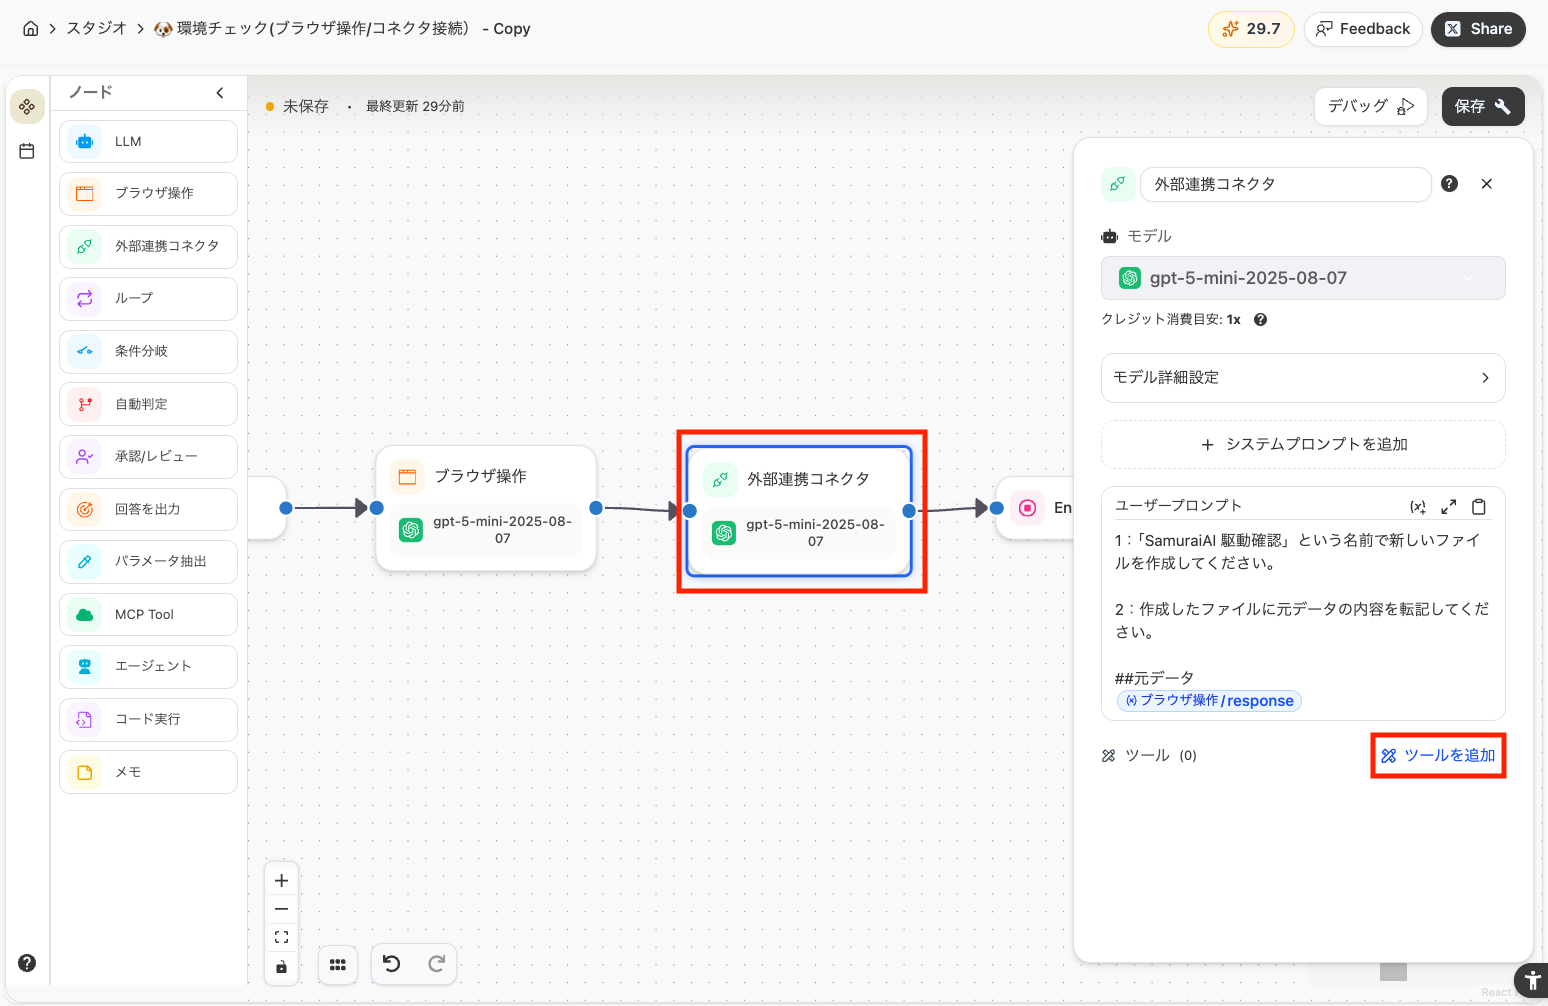
Task: Open help via the ? icon beside 外部連携コネクタ
Action: [x=1449, y=184]
